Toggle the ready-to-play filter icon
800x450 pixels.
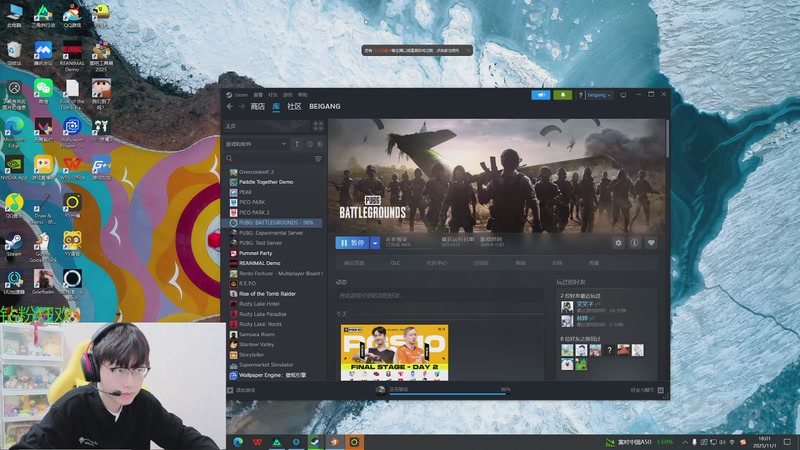click(320, 144)
